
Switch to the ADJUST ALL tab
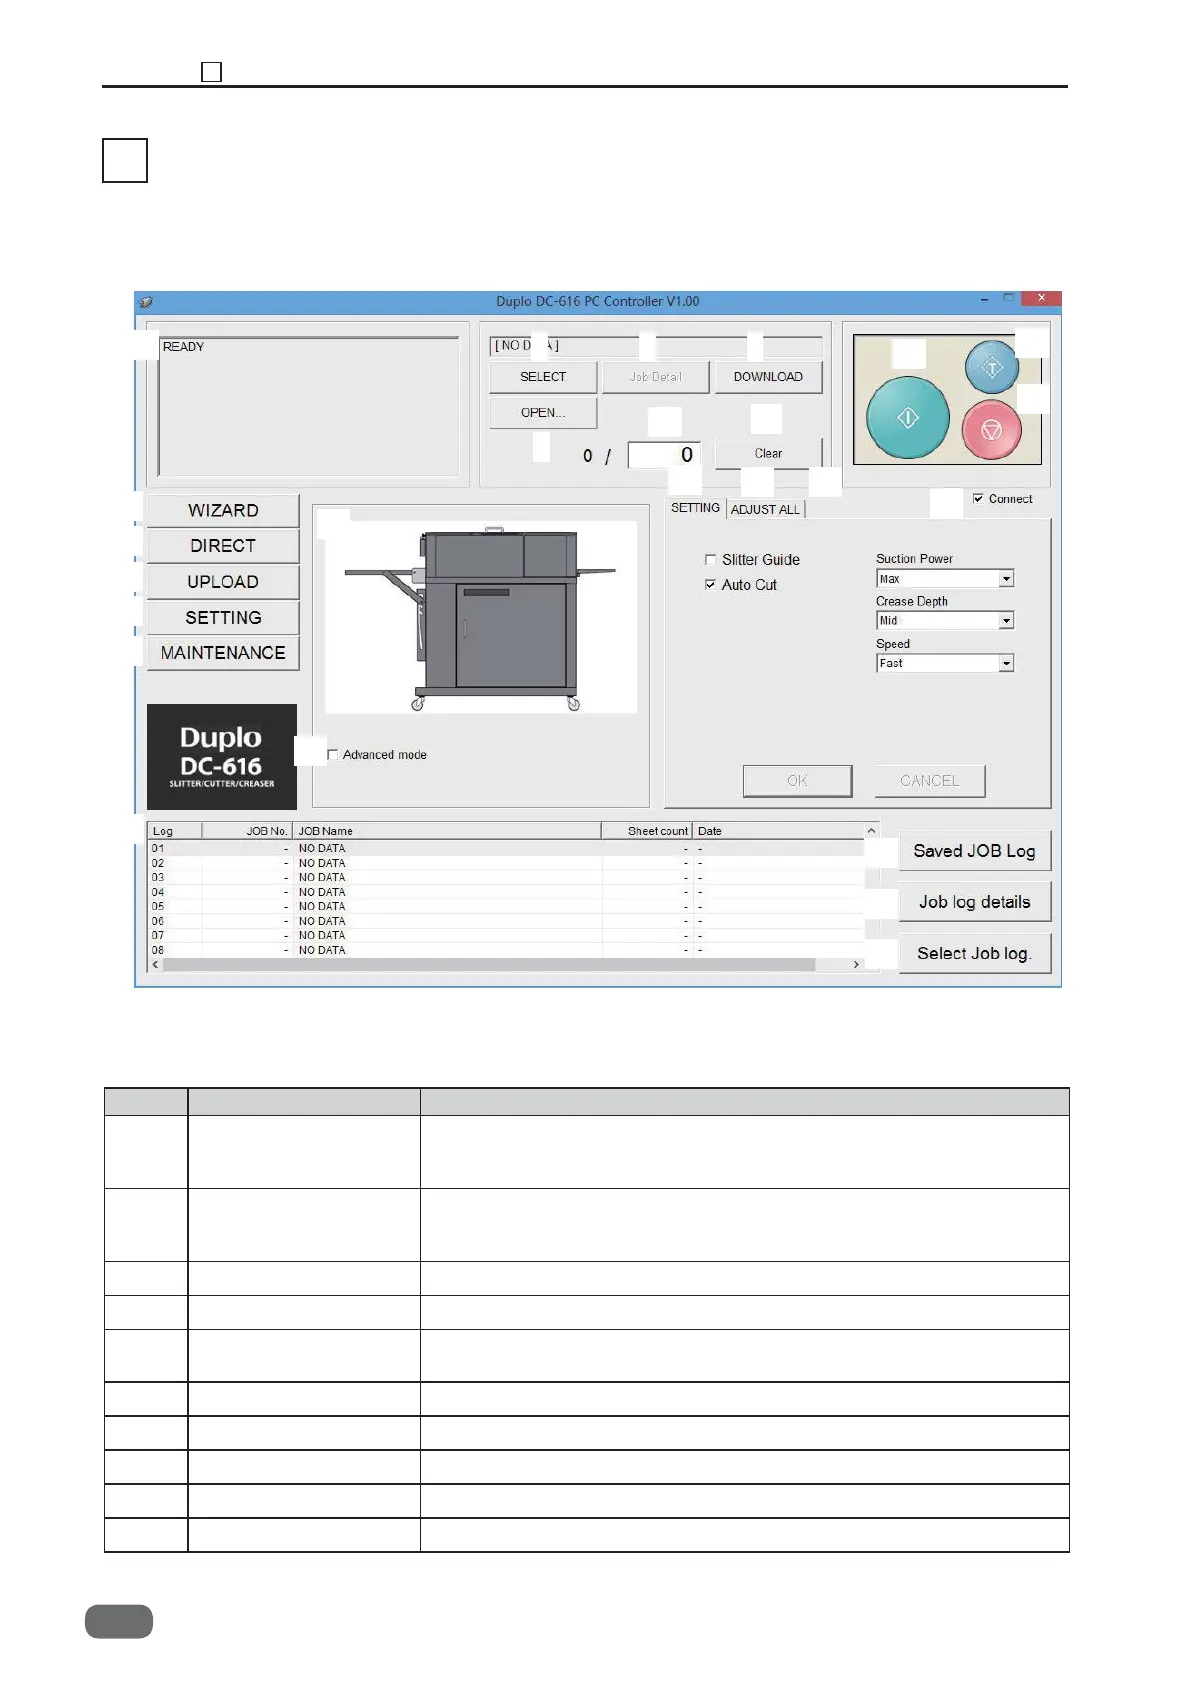click(x=765, y=509)
